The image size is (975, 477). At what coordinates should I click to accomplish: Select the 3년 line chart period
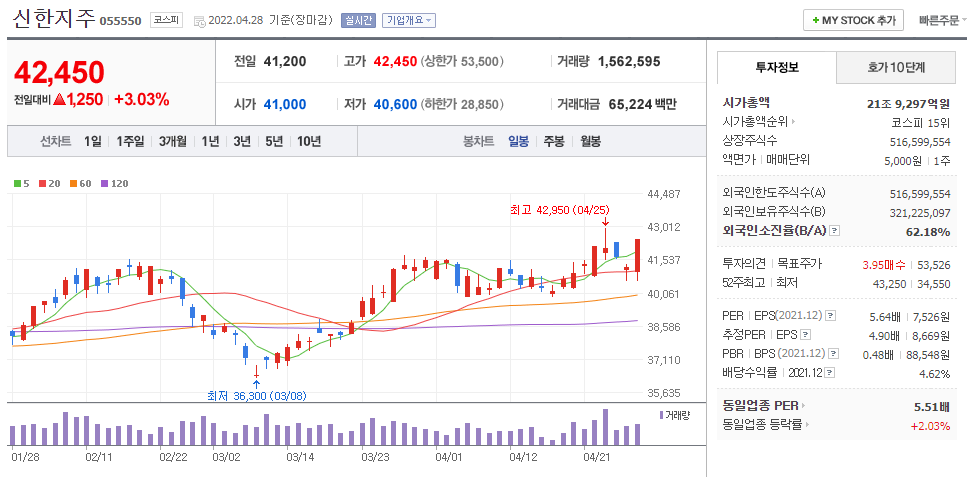(242, 141)
